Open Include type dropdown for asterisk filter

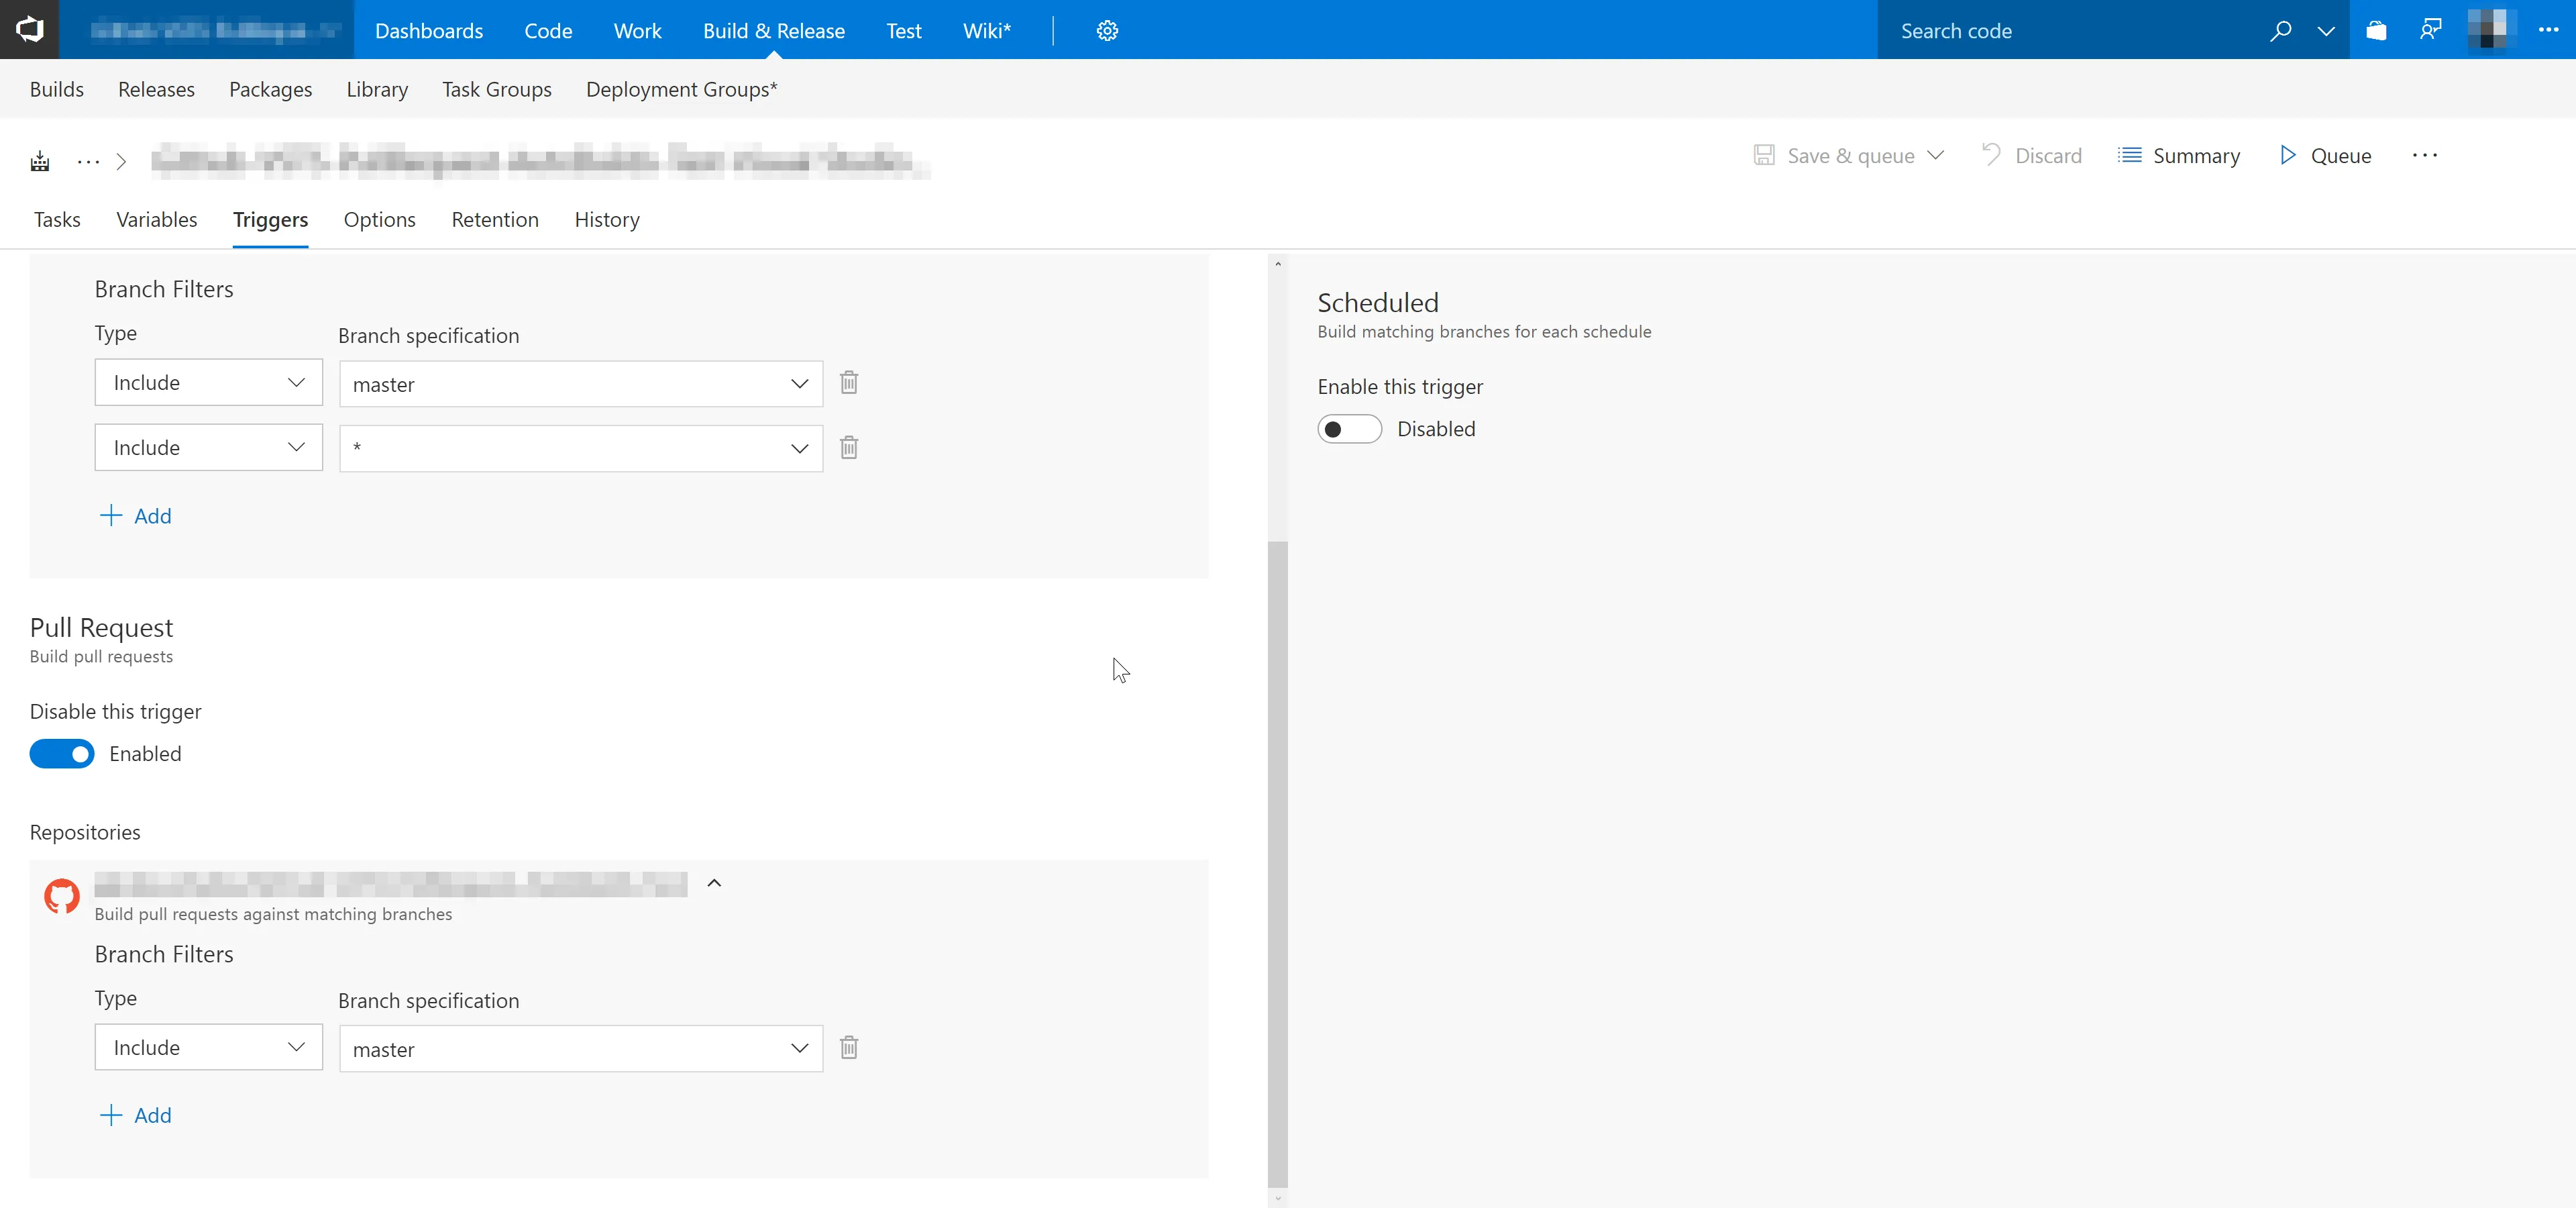(208, 448)
